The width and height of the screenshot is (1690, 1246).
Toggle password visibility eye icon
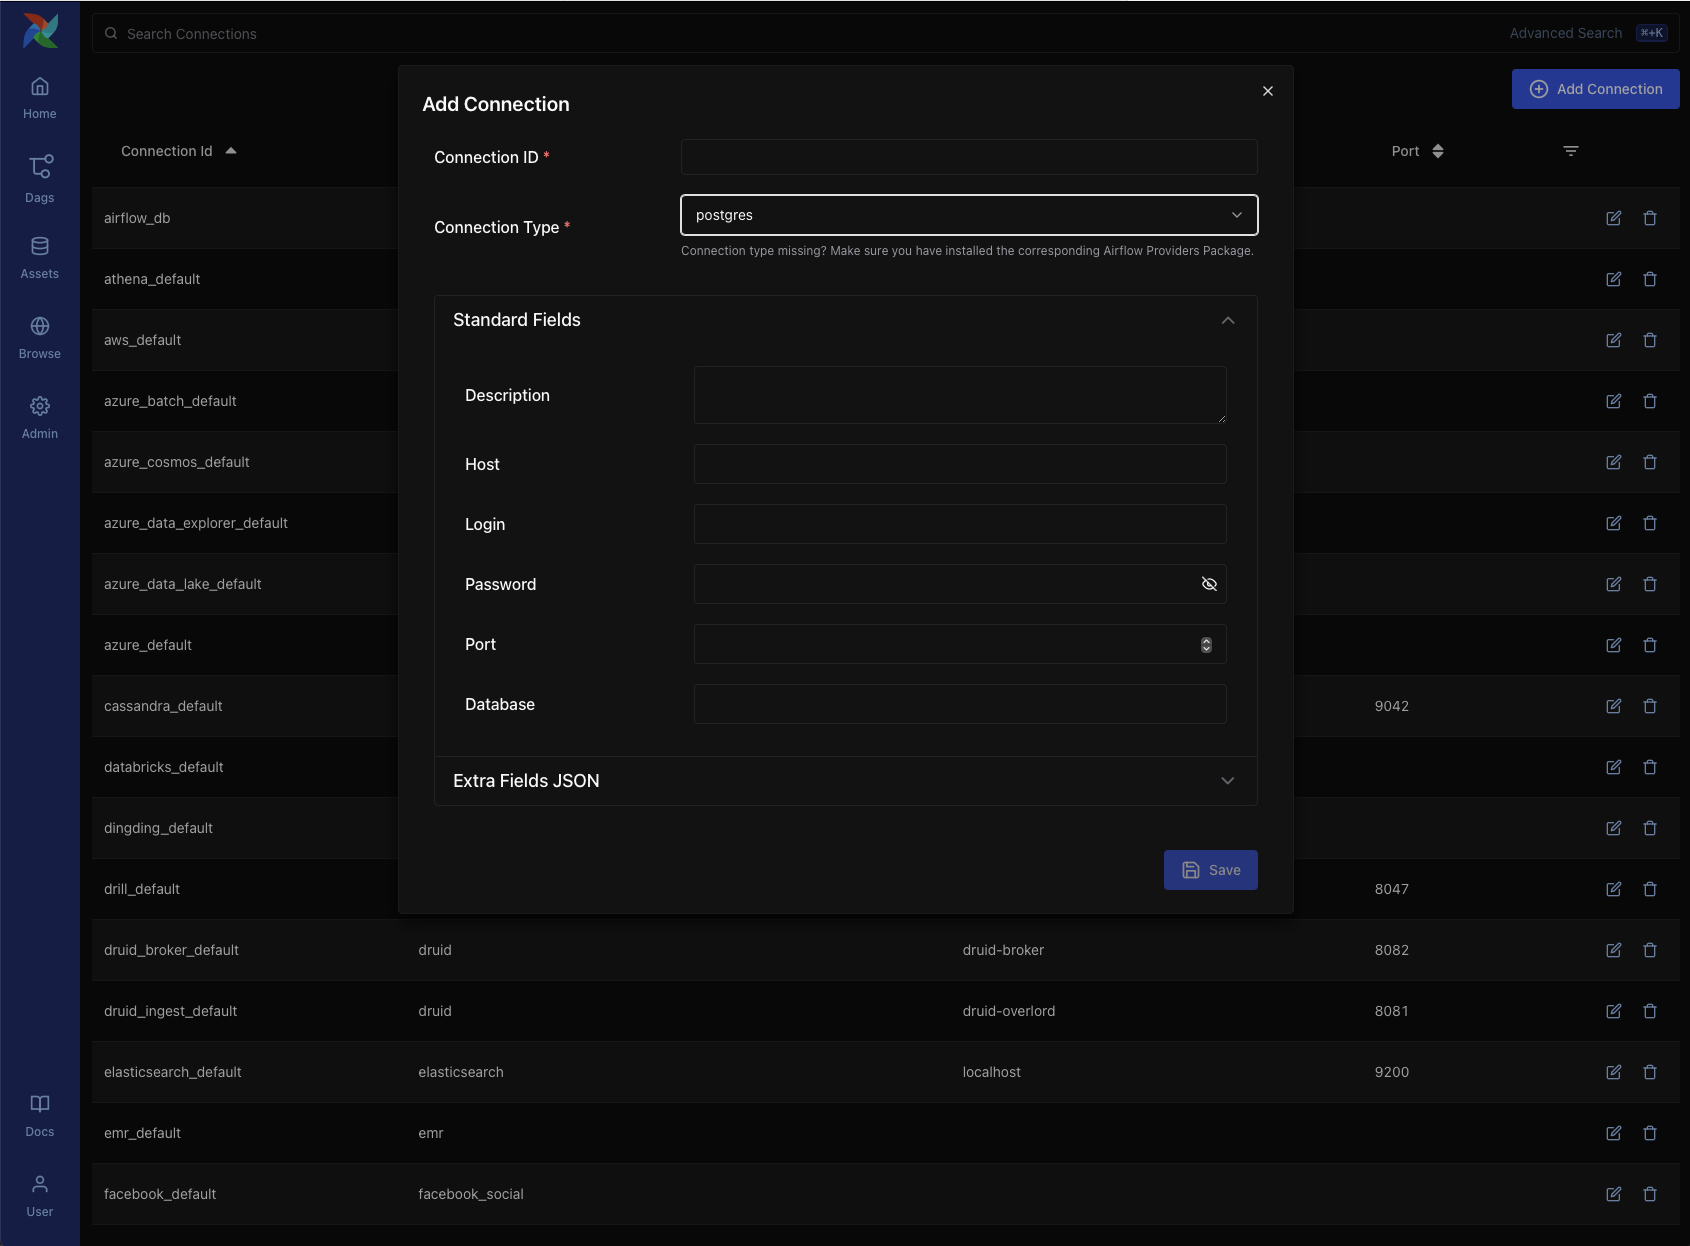(x=1208, y=584)
